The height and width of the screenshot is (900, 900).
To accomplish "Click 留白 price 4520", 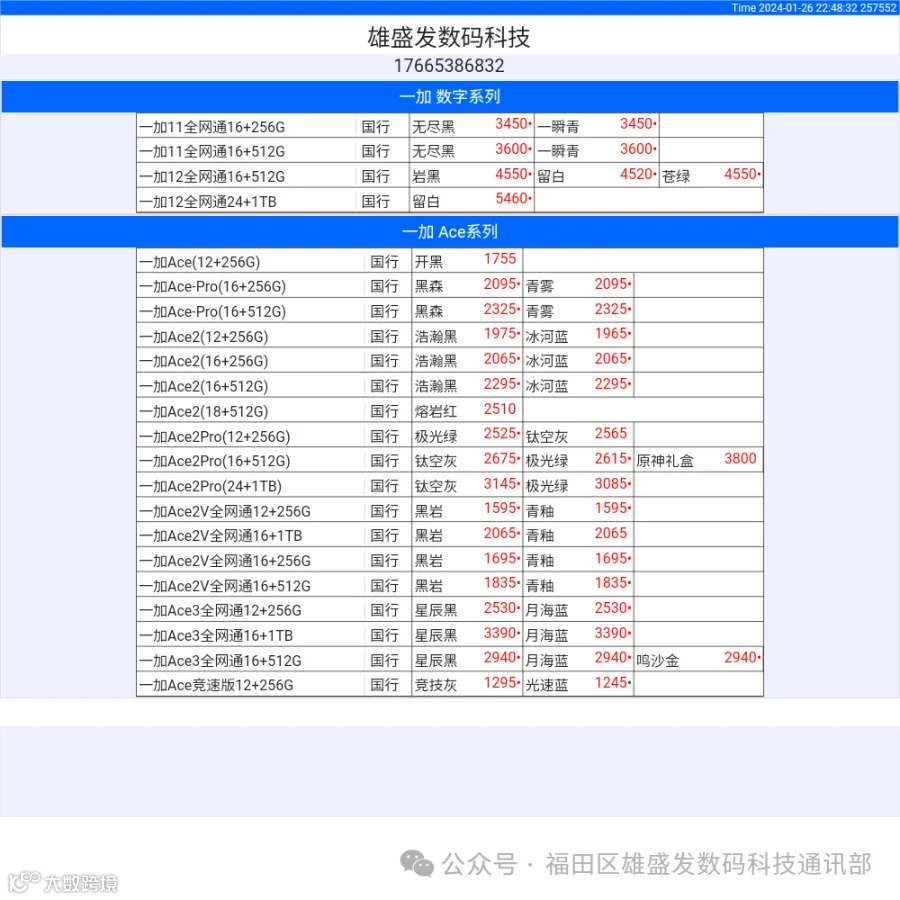I will [x=637, y=174].
